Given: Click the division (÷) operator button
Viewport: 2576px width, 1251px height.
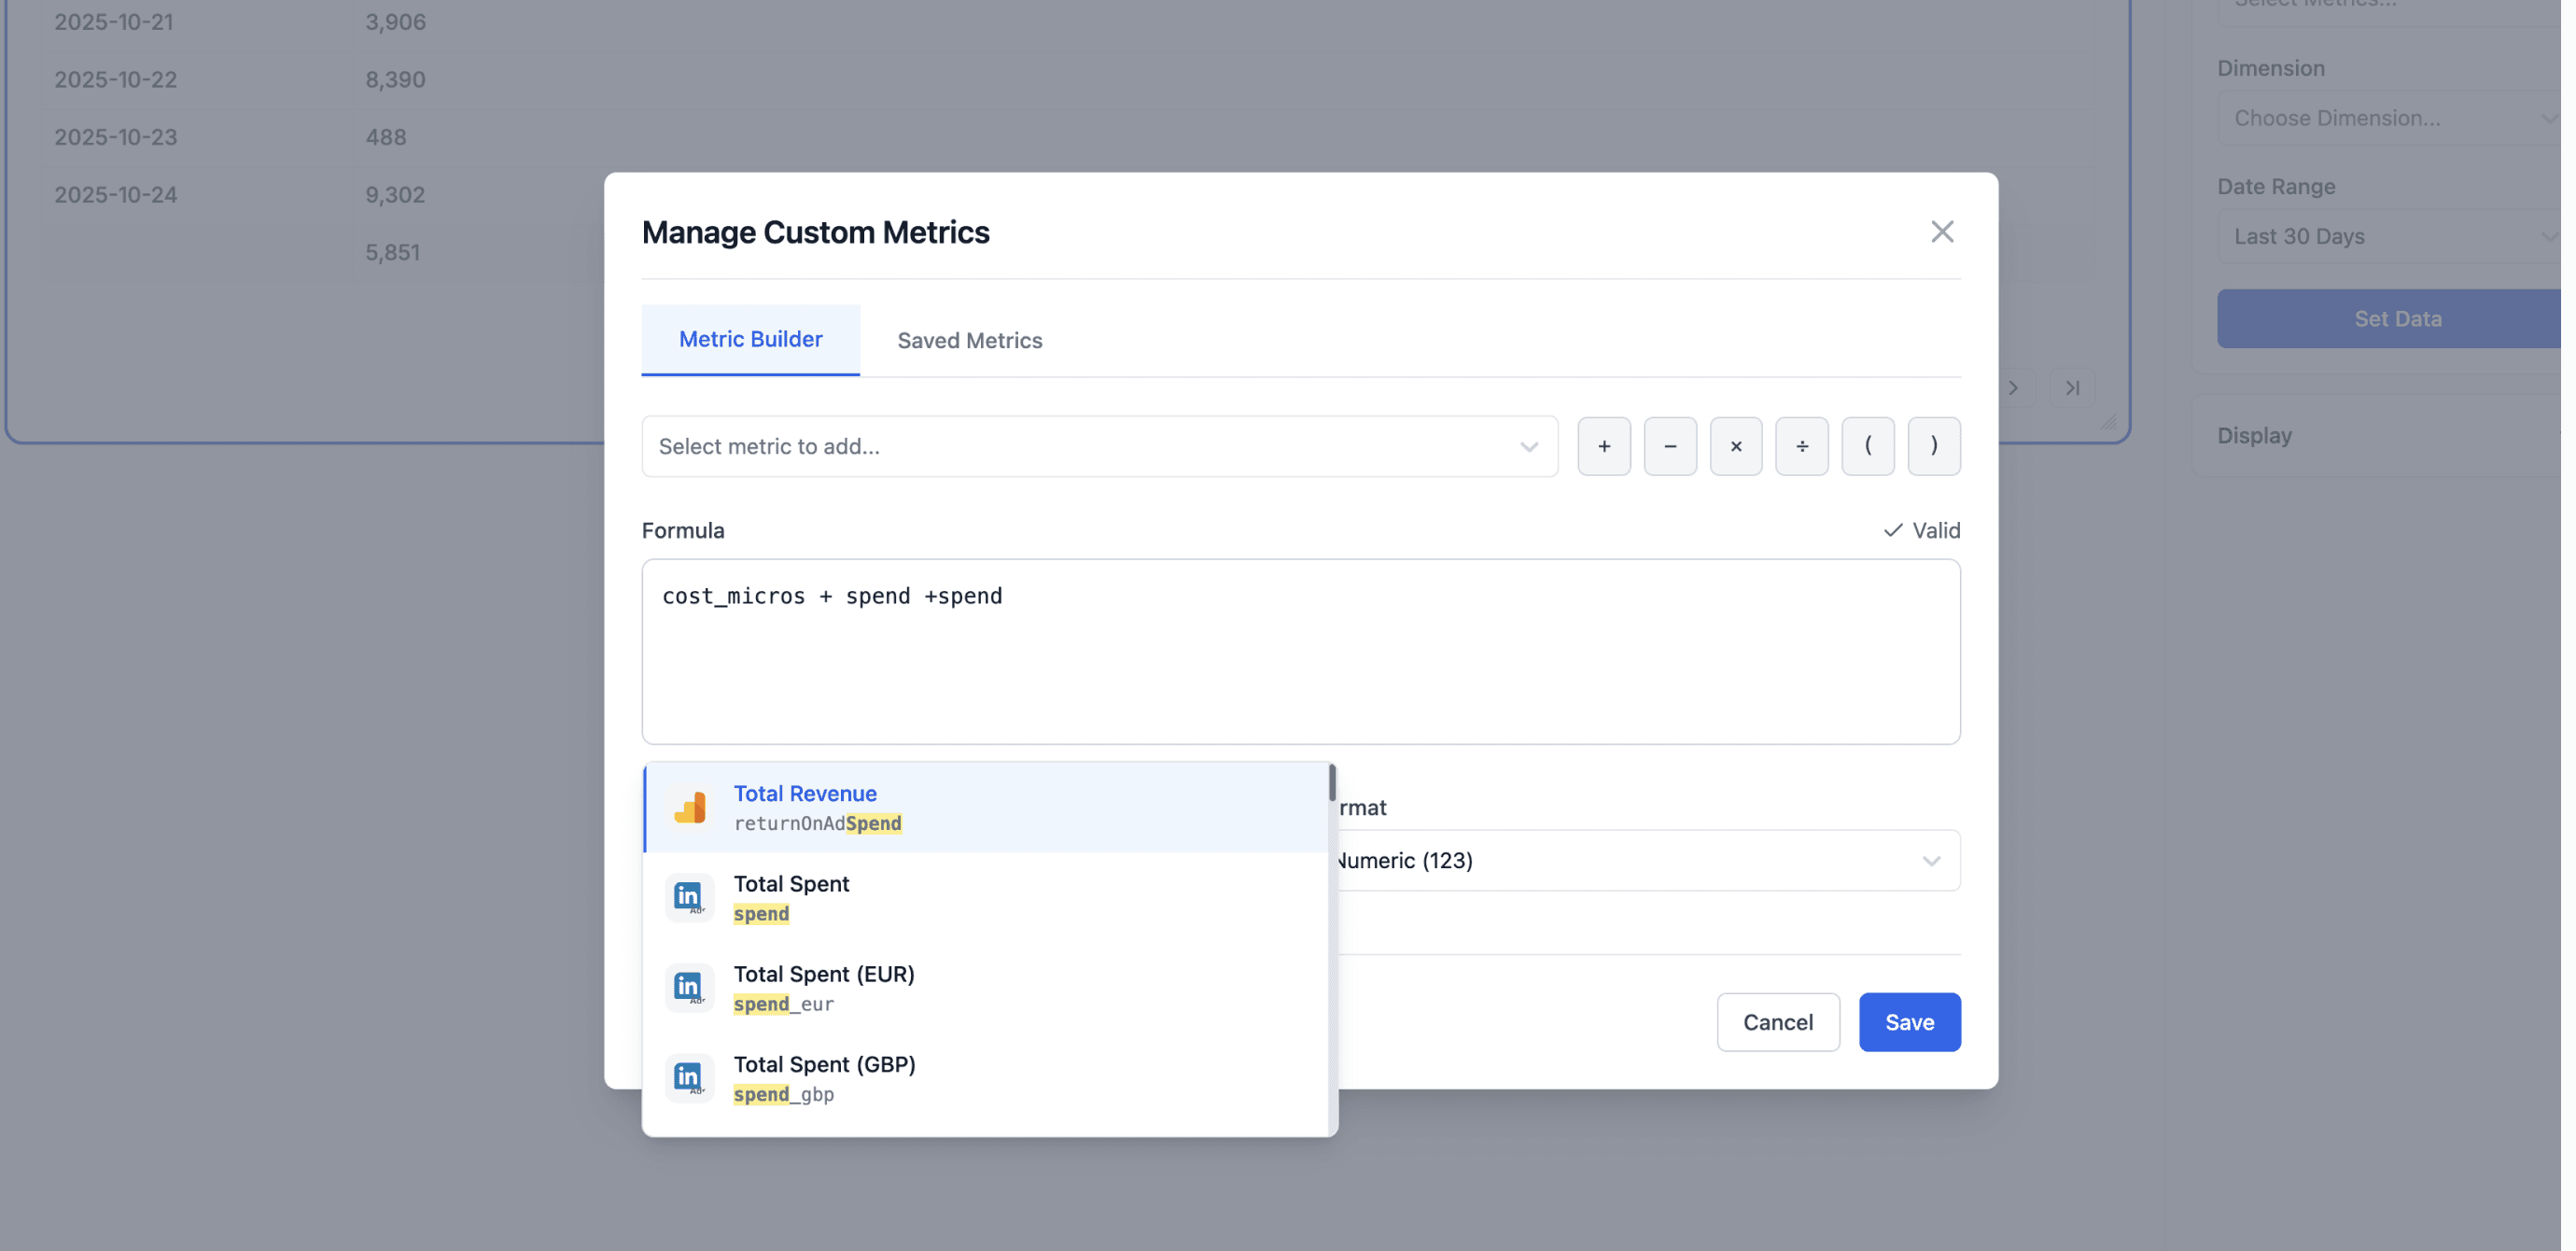Looking at the screenshot, I should 1801,446.
